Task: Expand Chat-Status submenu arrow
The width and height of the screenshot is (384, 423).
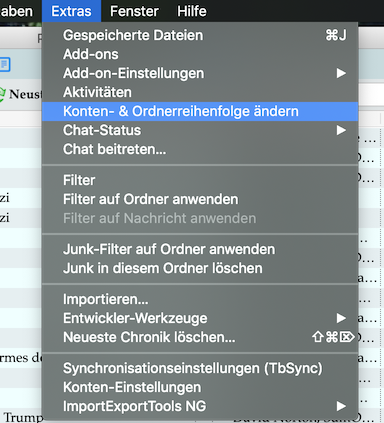Action: pos(341,130)
